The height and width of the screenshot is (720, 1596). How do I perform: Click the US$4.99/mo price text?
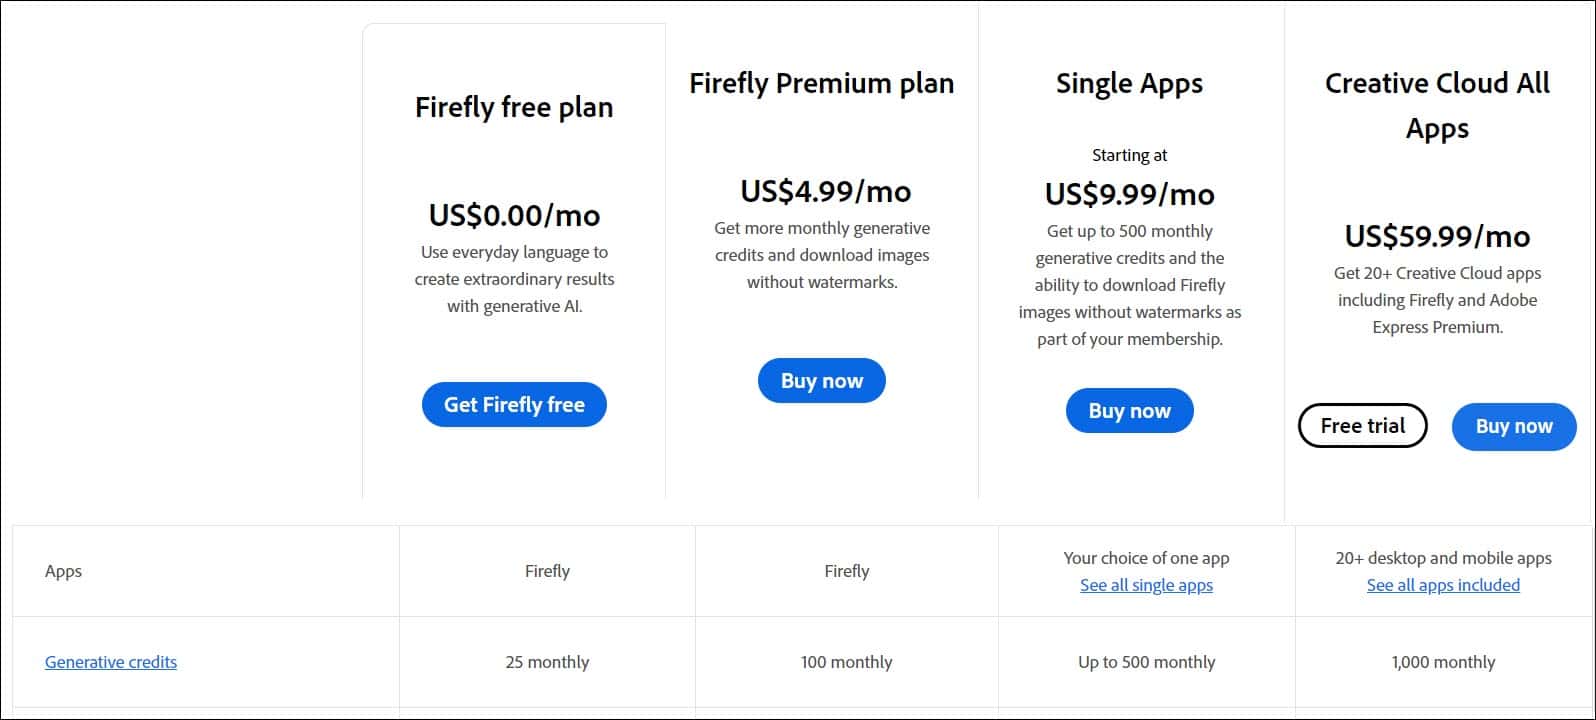(823, 191)
